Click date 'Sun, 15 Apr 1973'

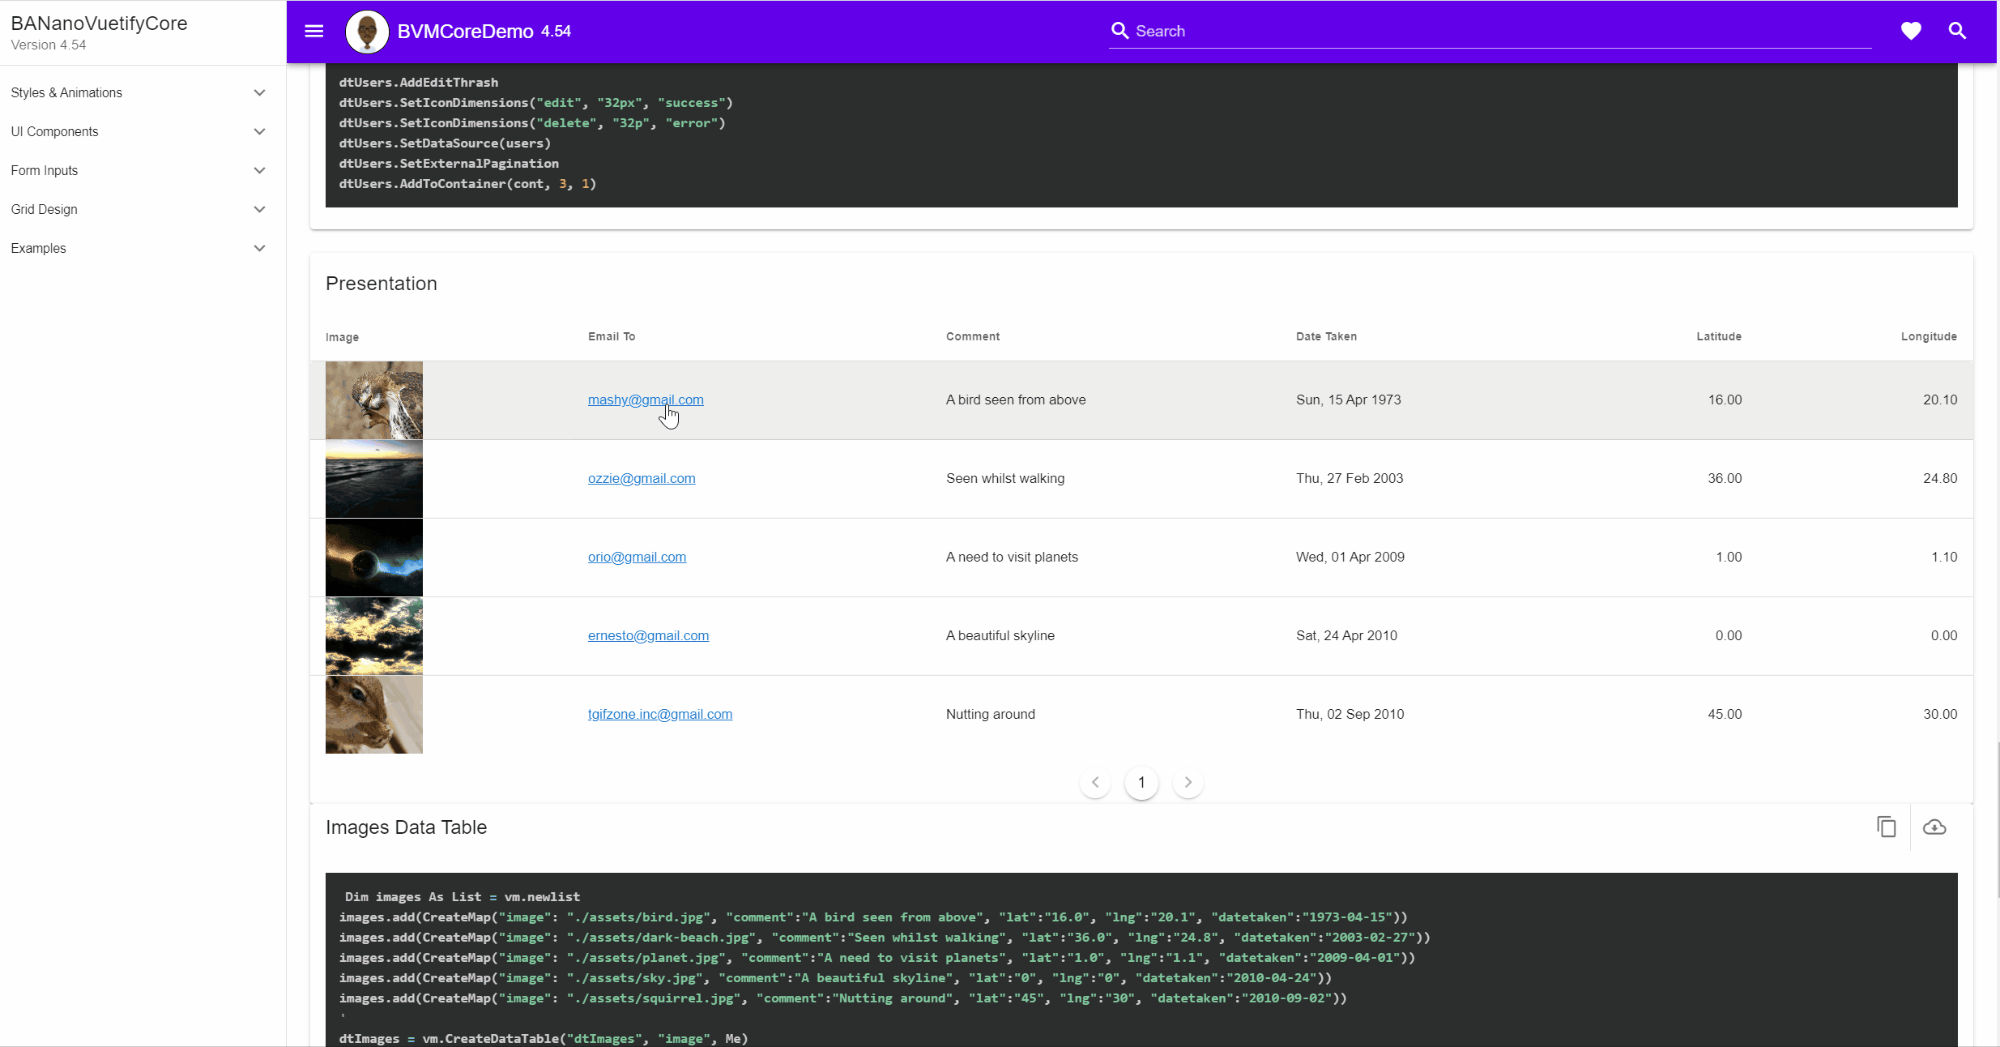pos(1348,400)
